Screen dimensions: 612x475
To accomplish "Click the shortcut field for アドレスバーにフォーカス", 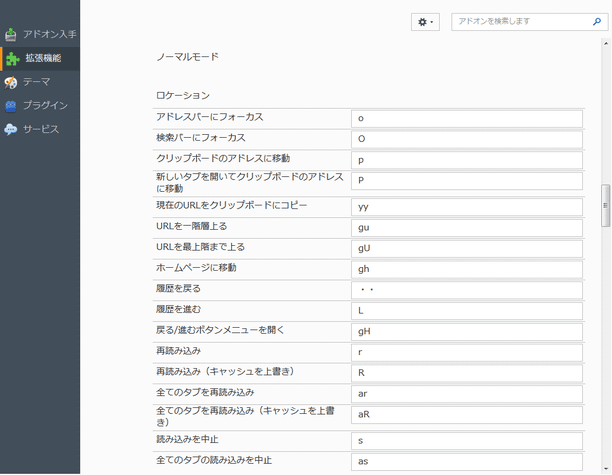I will click(467, 118).
